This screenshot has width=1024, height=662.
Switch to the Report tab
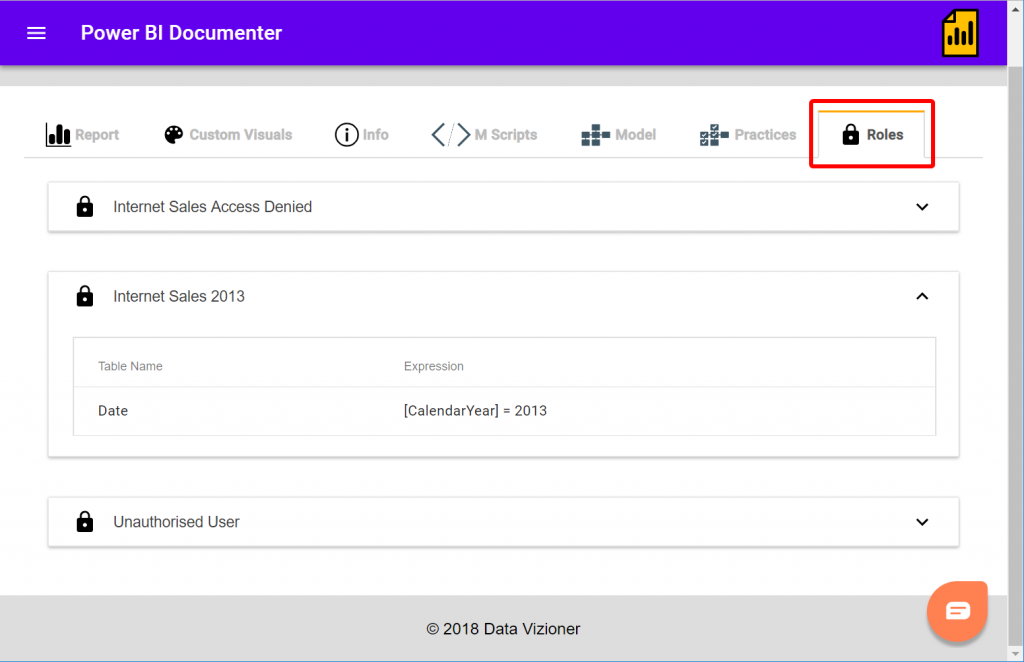coord(82,134)
